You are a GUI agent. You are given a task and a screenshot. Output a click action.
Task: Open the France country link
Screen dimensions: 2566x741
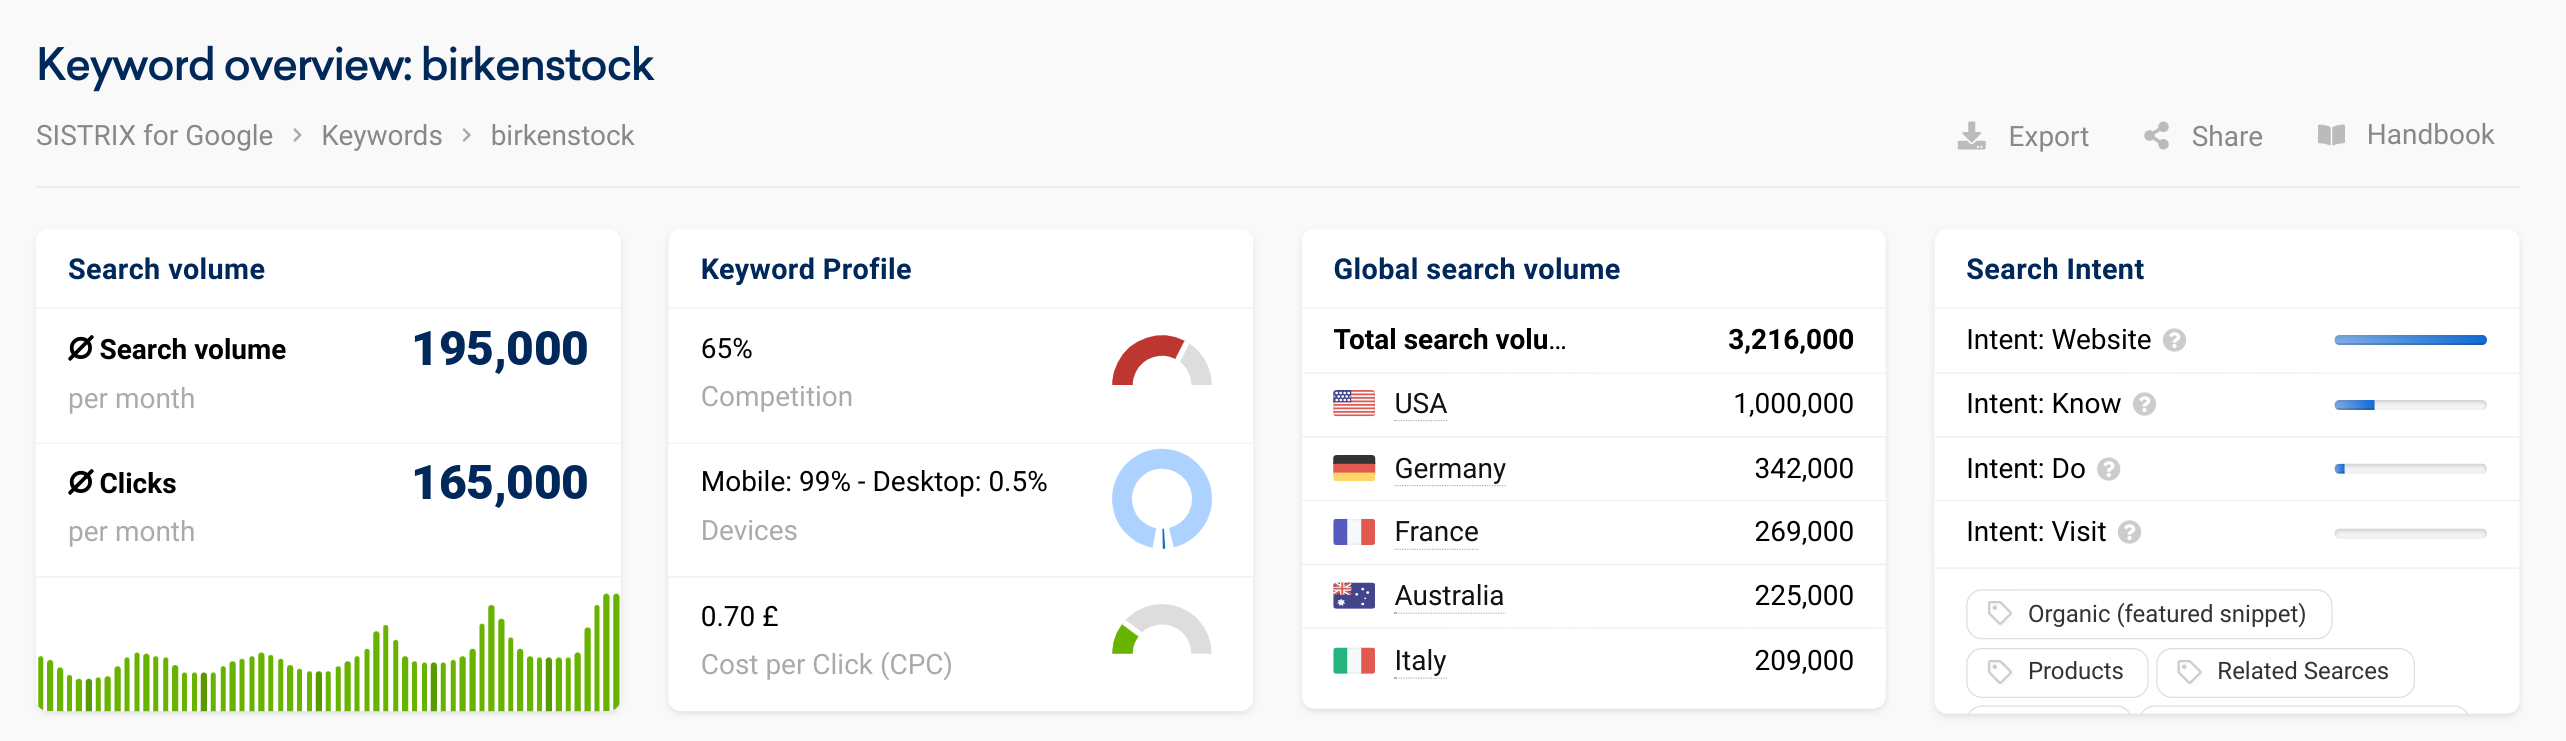point(1436,532)
